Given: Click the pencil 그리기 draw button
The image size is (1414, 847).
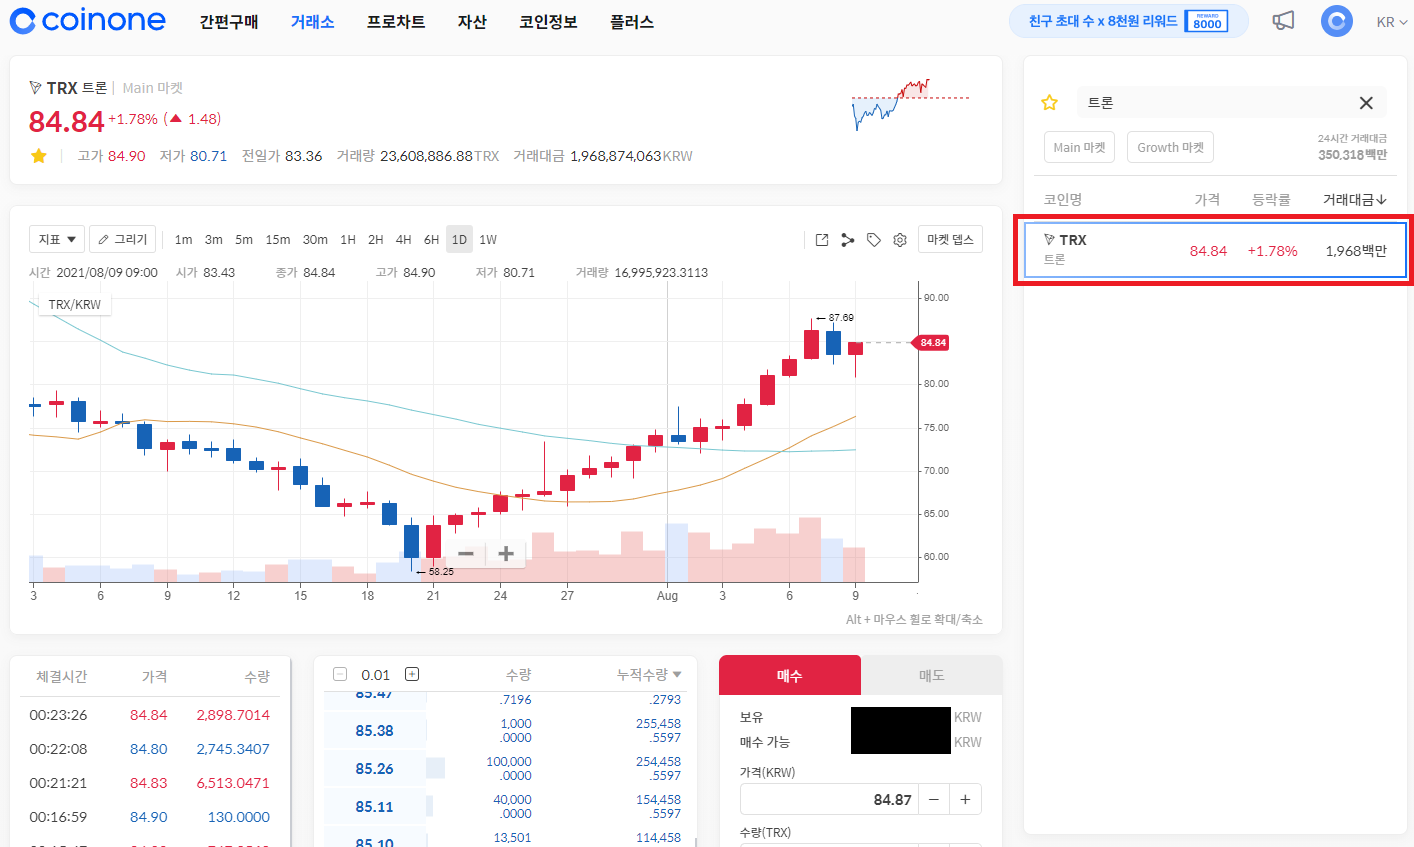Looking at the screenshot, I should (123, 239).
